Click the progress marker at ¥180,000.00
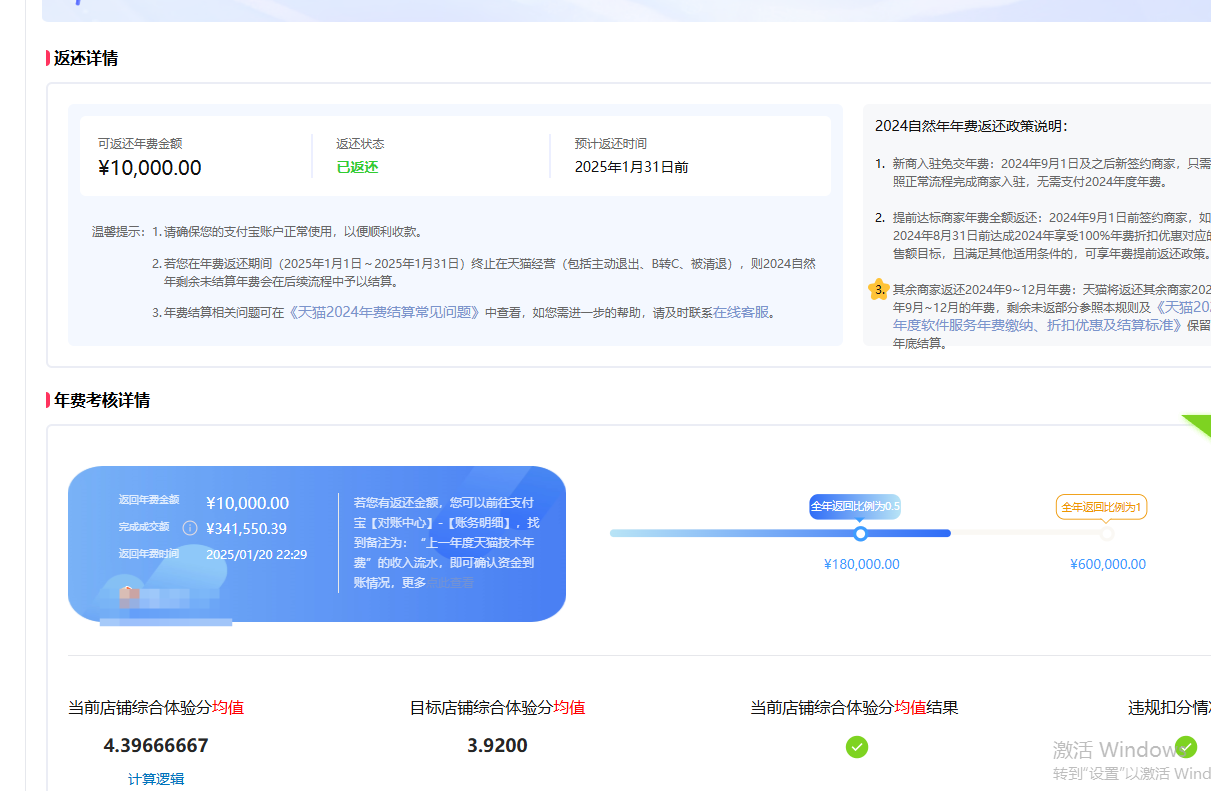Image resolution: width=1211 pixels, height=791 pixels. pos(860,534)
